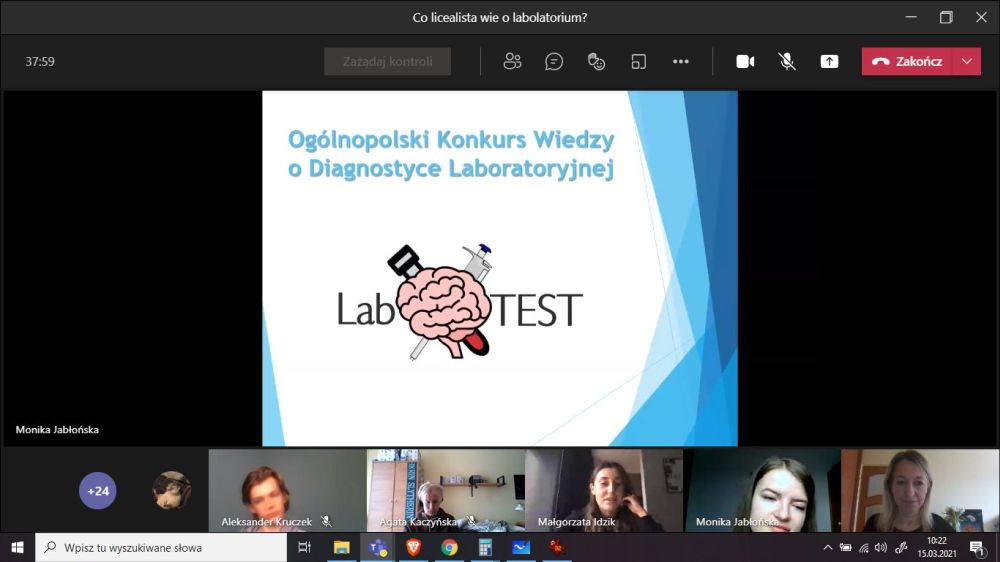This screenshot has width=1000, height=562.
Task: Show hidden system tray icons
Action: tap(828, 547)
